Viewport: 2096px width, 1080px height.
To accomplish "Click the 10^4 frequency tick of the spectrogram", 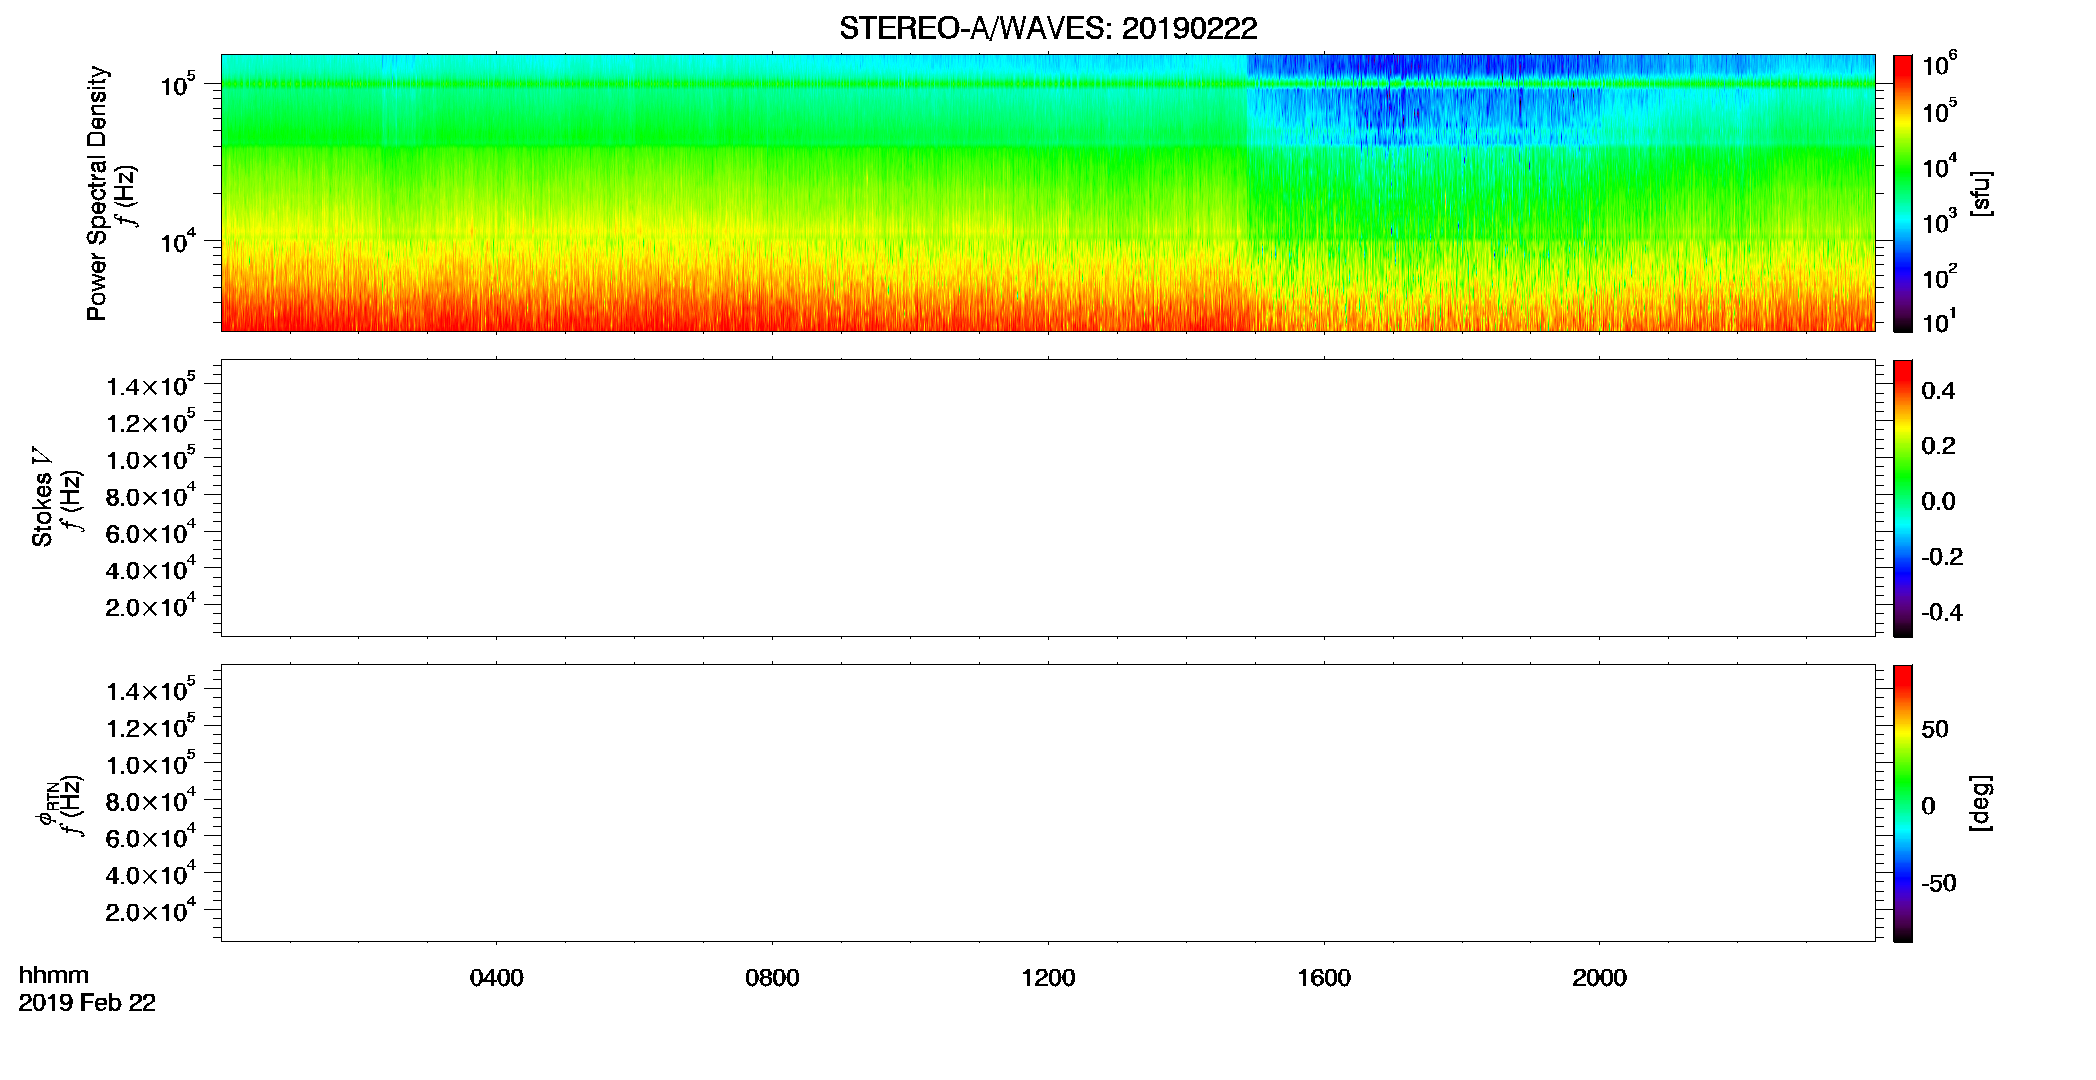I will pyautogui.click(x=177, y=240).
